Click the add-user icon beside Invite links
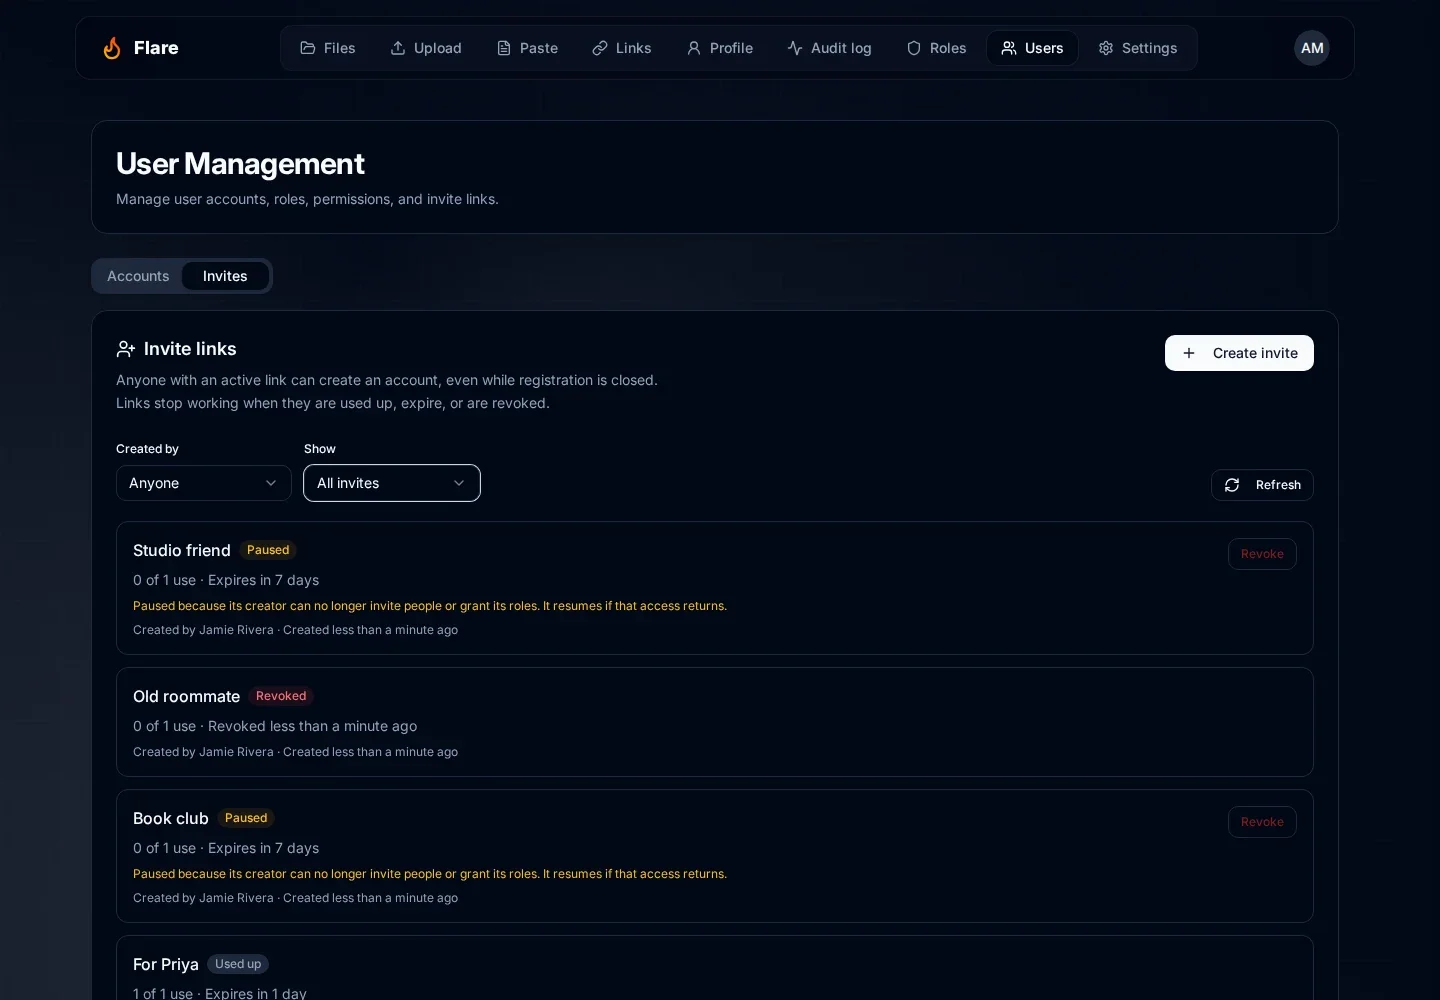The height and width of the screenshot is (1000, 1440). pyautogui.click(x=126, y=349)
